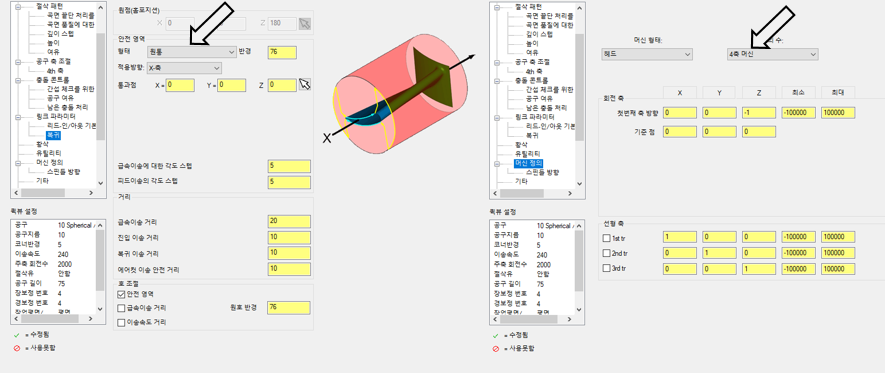
Task: Click the 복귀 이송 거리 field
Action: [x=289, y=252]
